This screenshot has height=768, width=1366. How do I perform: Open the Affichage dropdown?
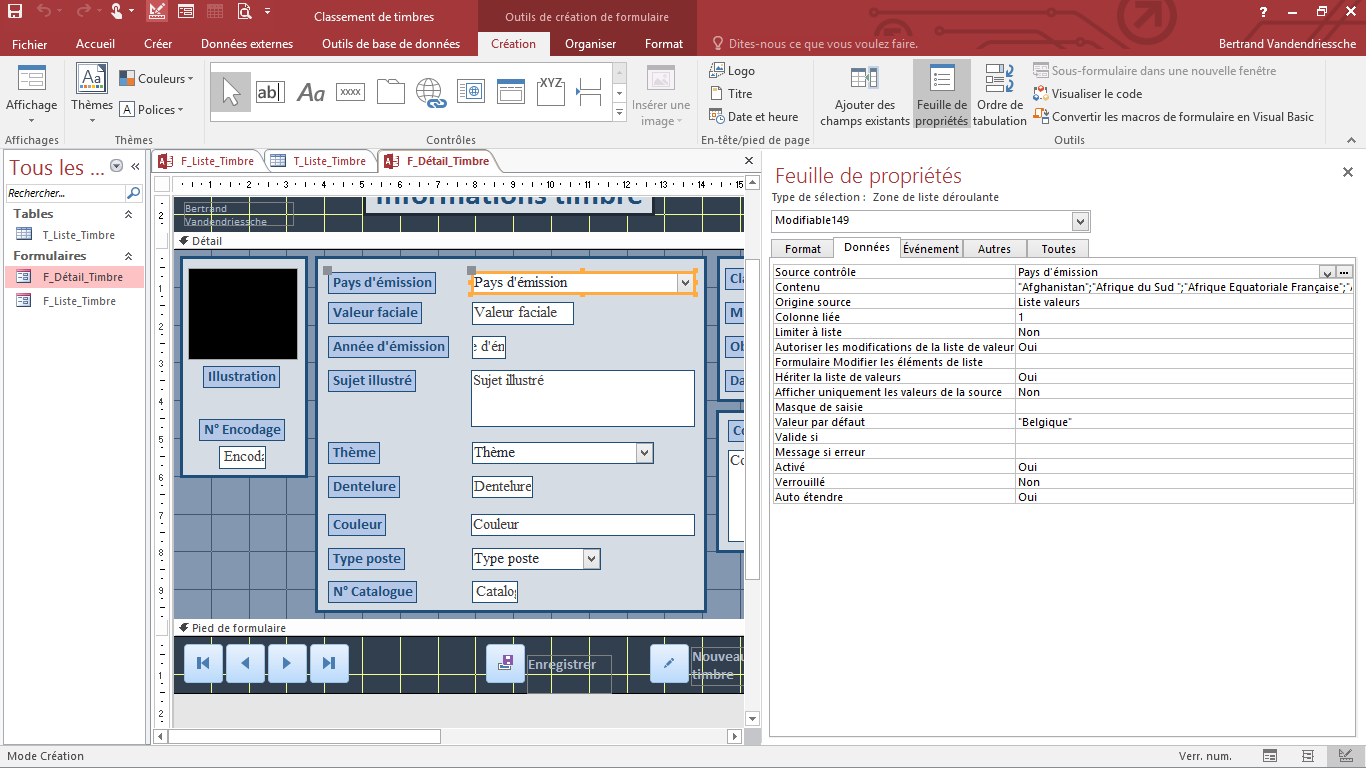click(x=32, y=97)
